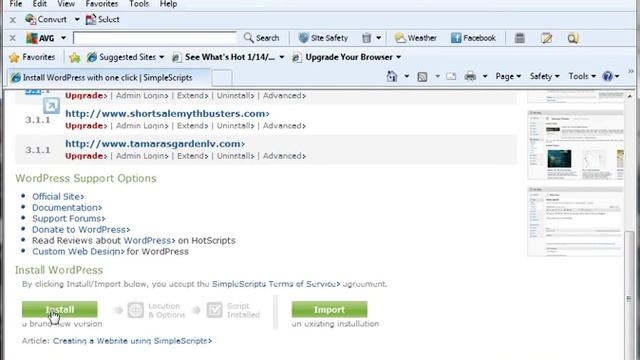Click Admin Login for shortsalemythbusters.com
This screenshot has width=640, height=360.
tap(142, 126)
